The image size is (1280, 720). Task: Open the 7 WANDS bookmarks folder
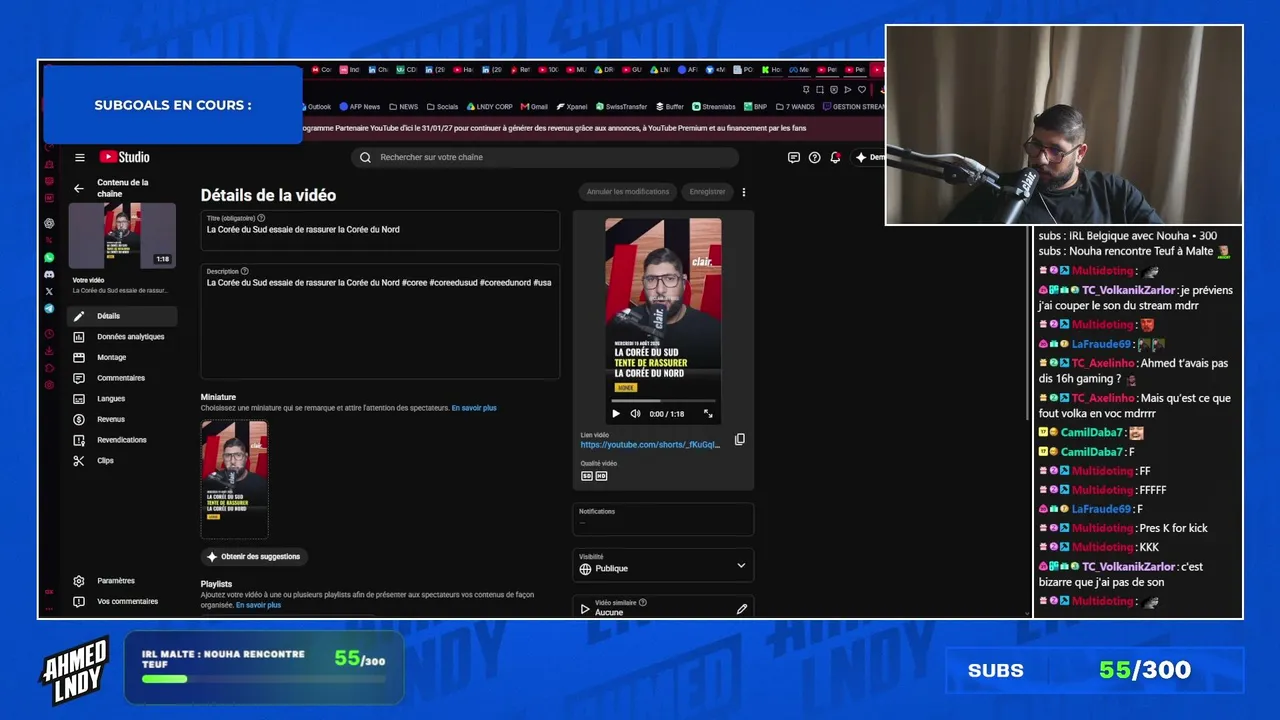(795, 107)
